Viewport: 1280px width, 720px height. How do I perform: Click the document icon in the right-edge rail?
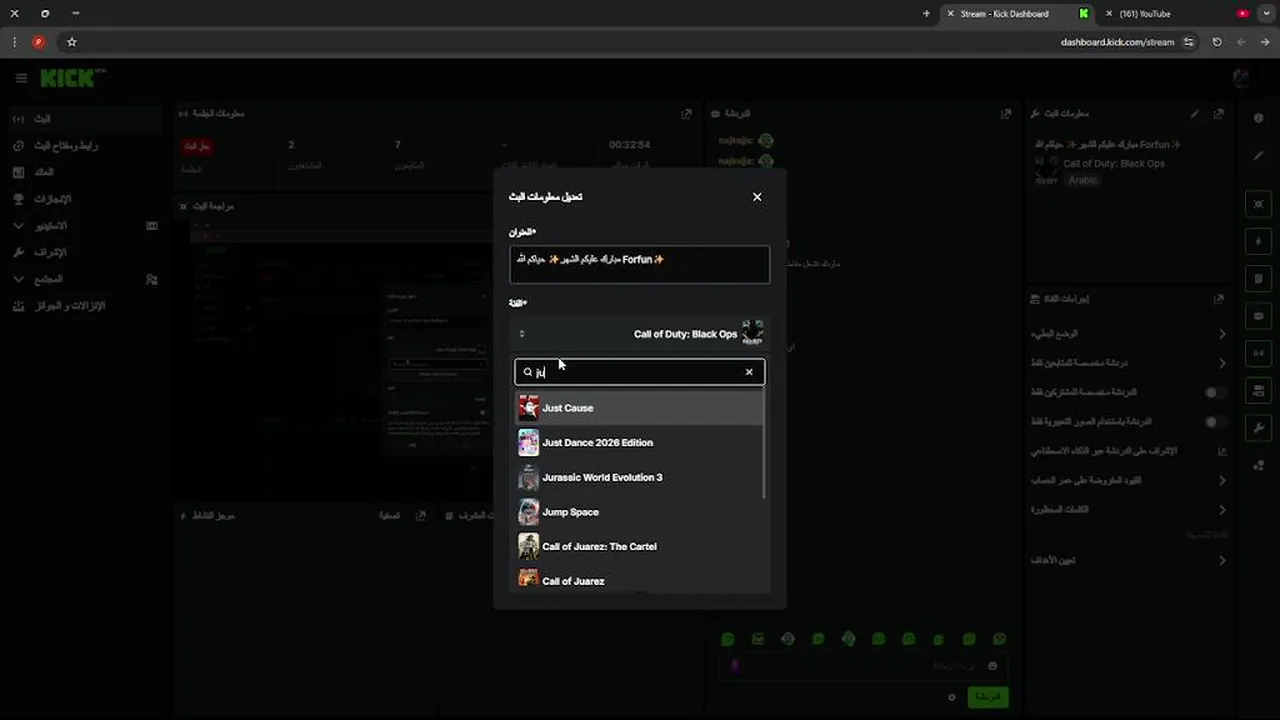pyautogui.click(x=1258, y=279)
